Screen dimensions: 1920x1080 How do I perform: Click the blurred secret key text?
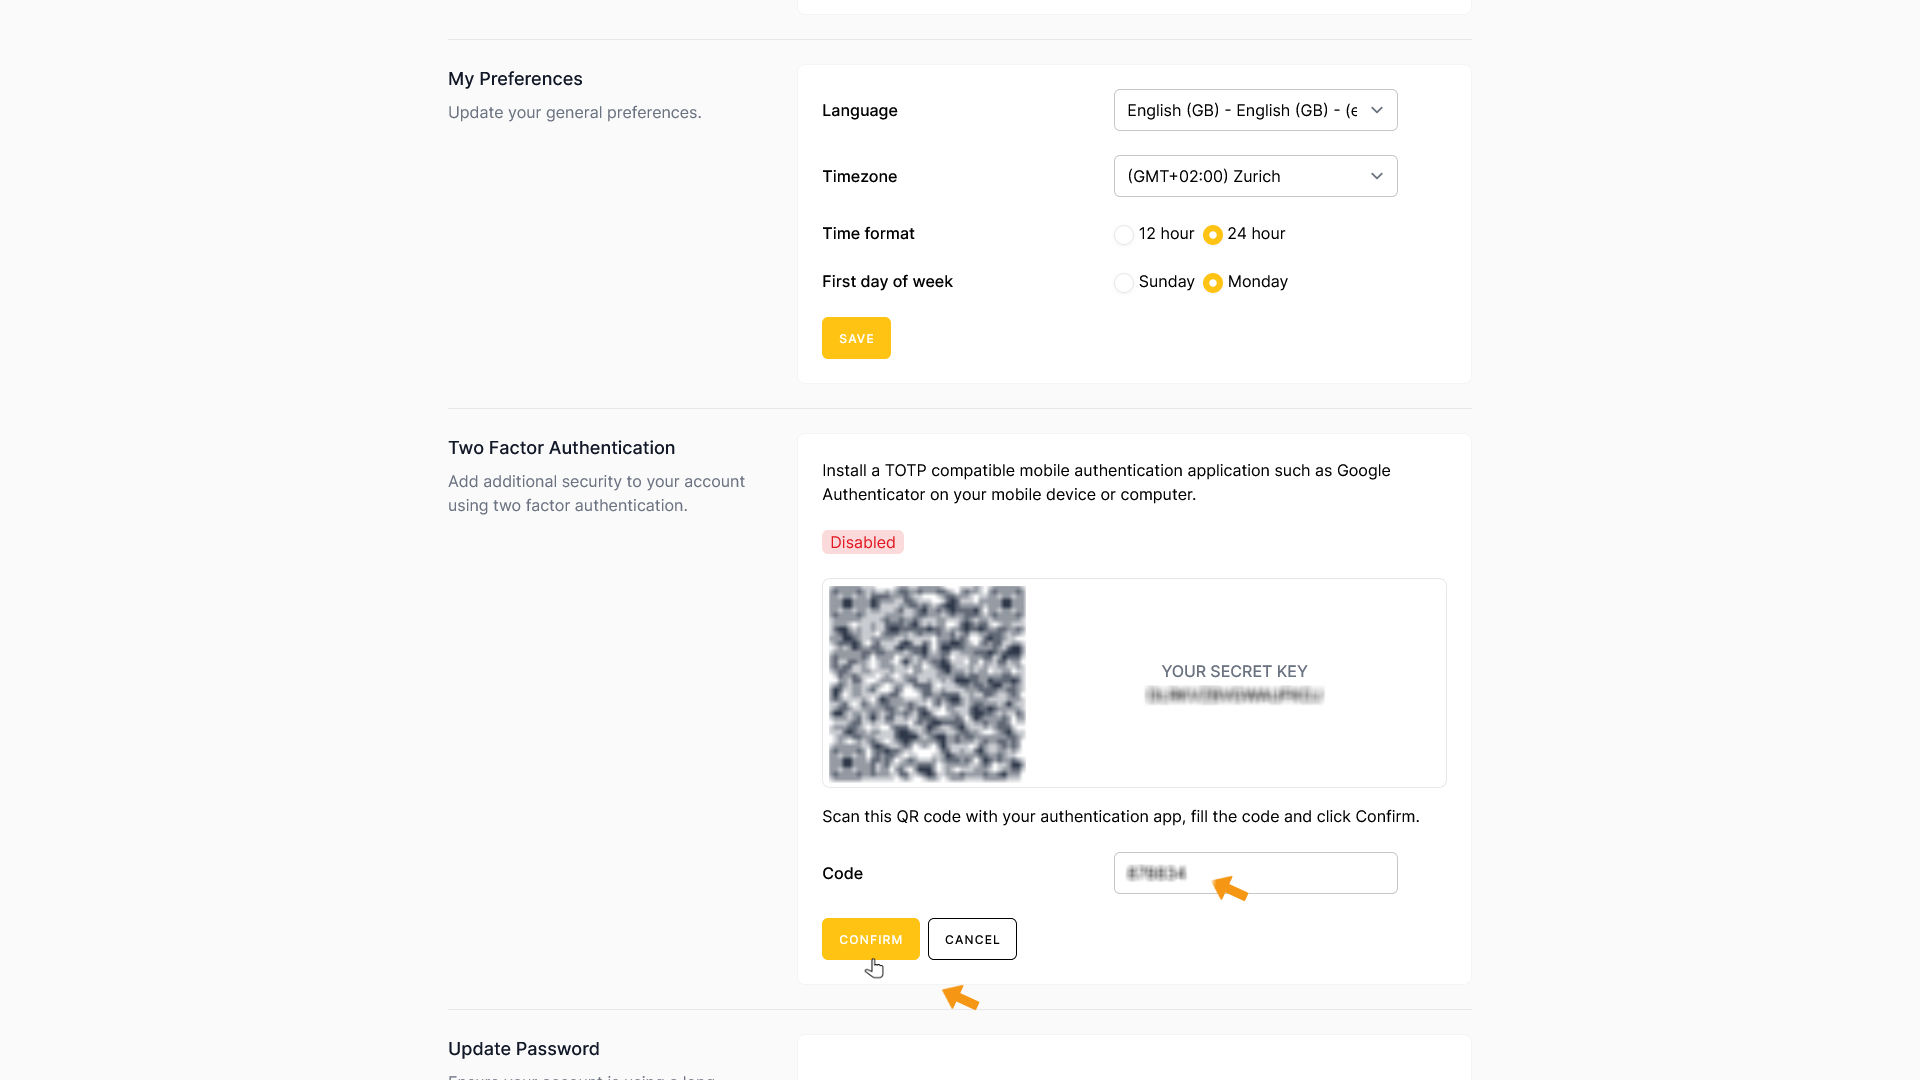tap(1234, 695)
